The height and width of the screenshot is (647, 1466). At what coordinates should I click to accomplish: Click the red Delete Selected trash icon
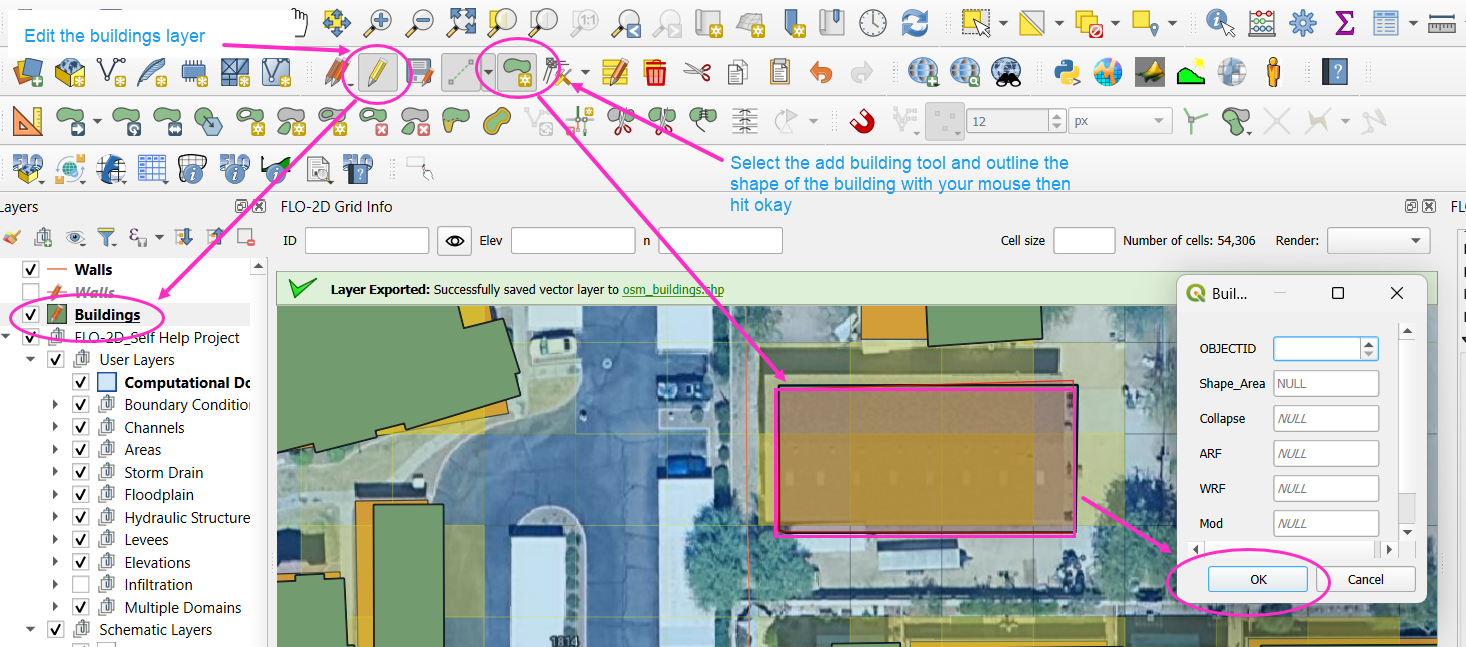(655, 72)
